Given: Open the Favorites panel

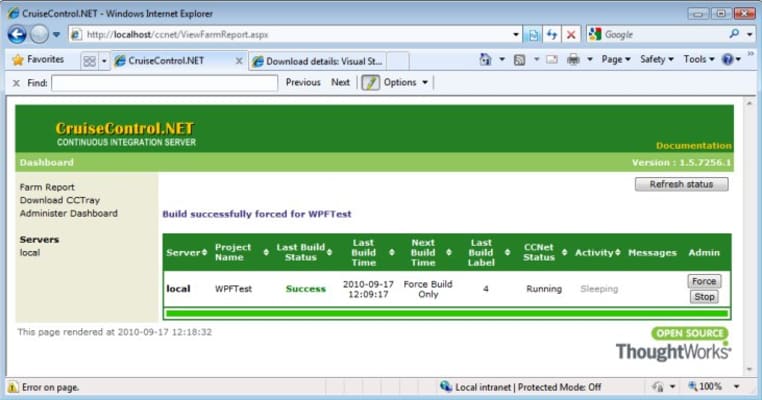Looking at the screenshot, I should tap(37, 60).
